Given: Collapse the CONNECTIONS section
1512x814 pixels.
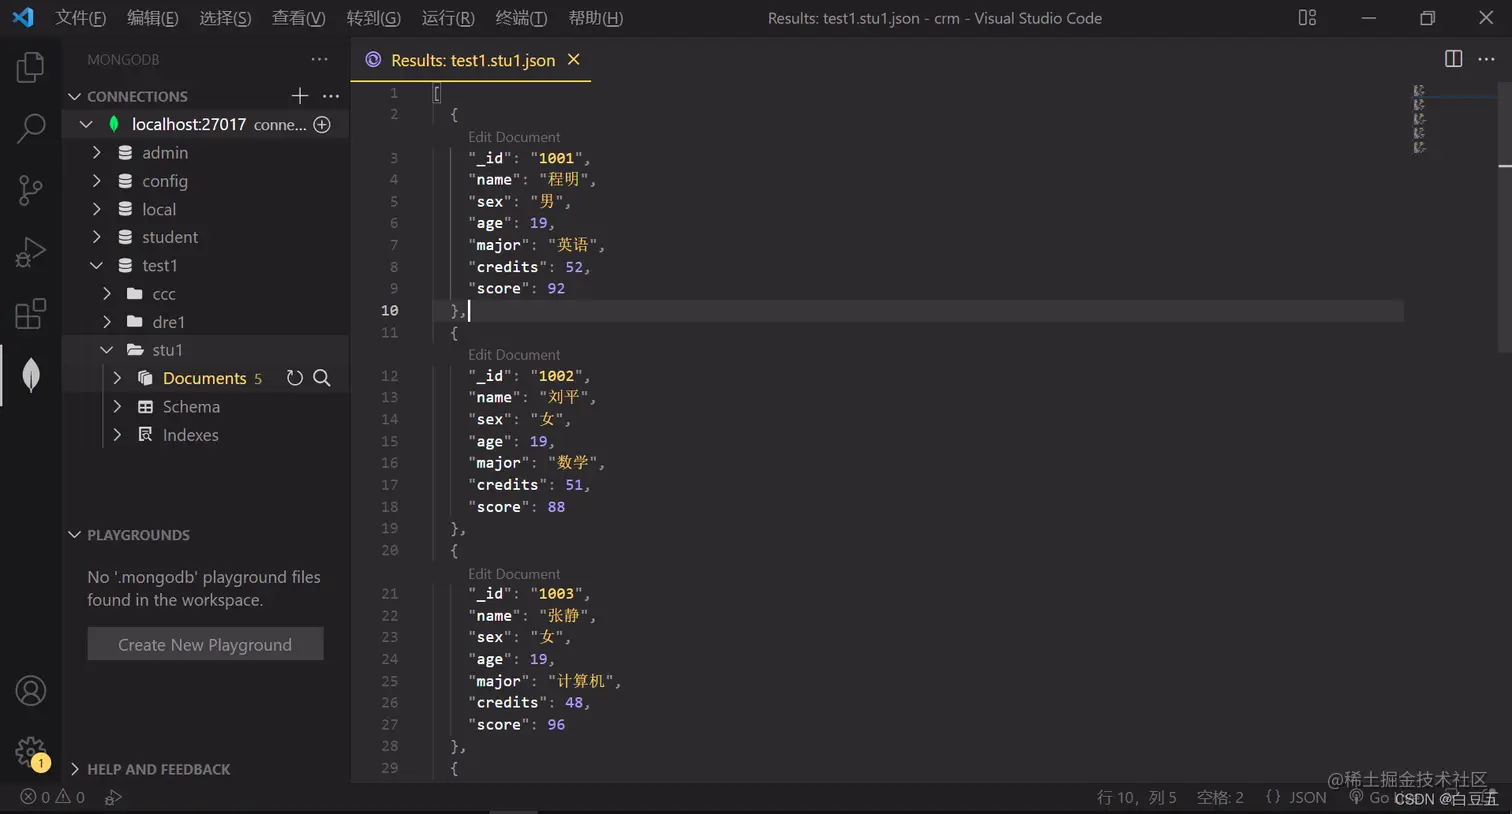Looking at the screenshot, I should coord(74,96).
